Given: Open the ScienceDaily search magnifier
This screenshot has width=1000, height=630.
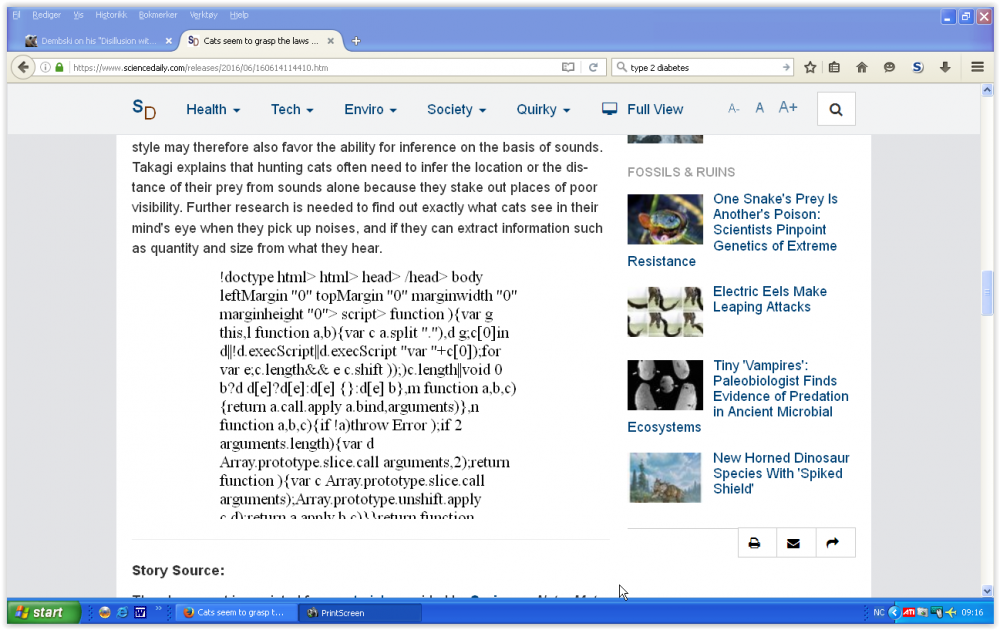Looking at the screenshot, I should coord(836,109).
